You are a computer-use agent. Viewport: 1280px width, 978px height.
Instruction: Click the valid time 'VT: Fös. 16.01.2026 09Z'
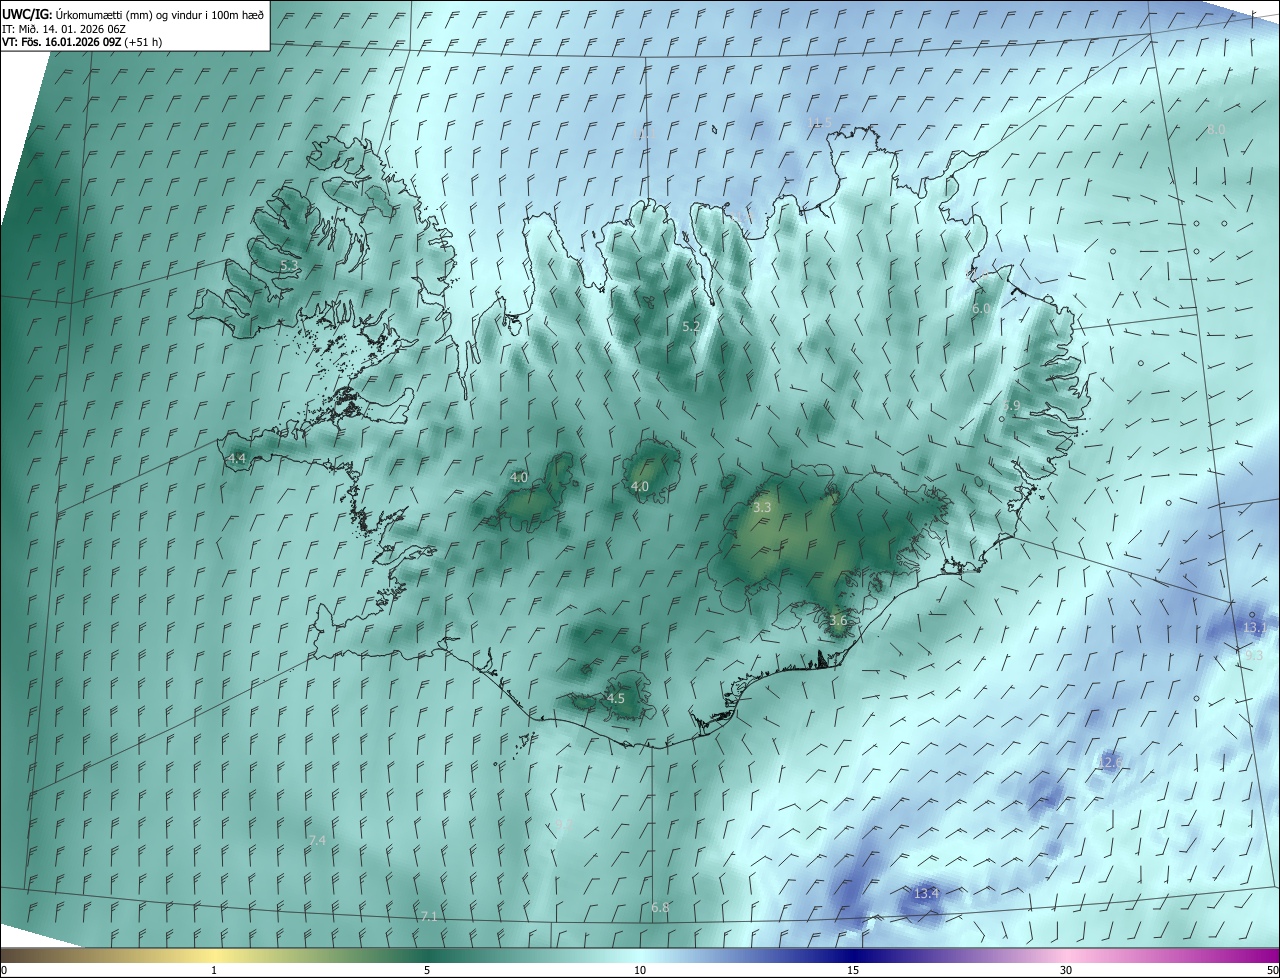(x=62, y=42)
